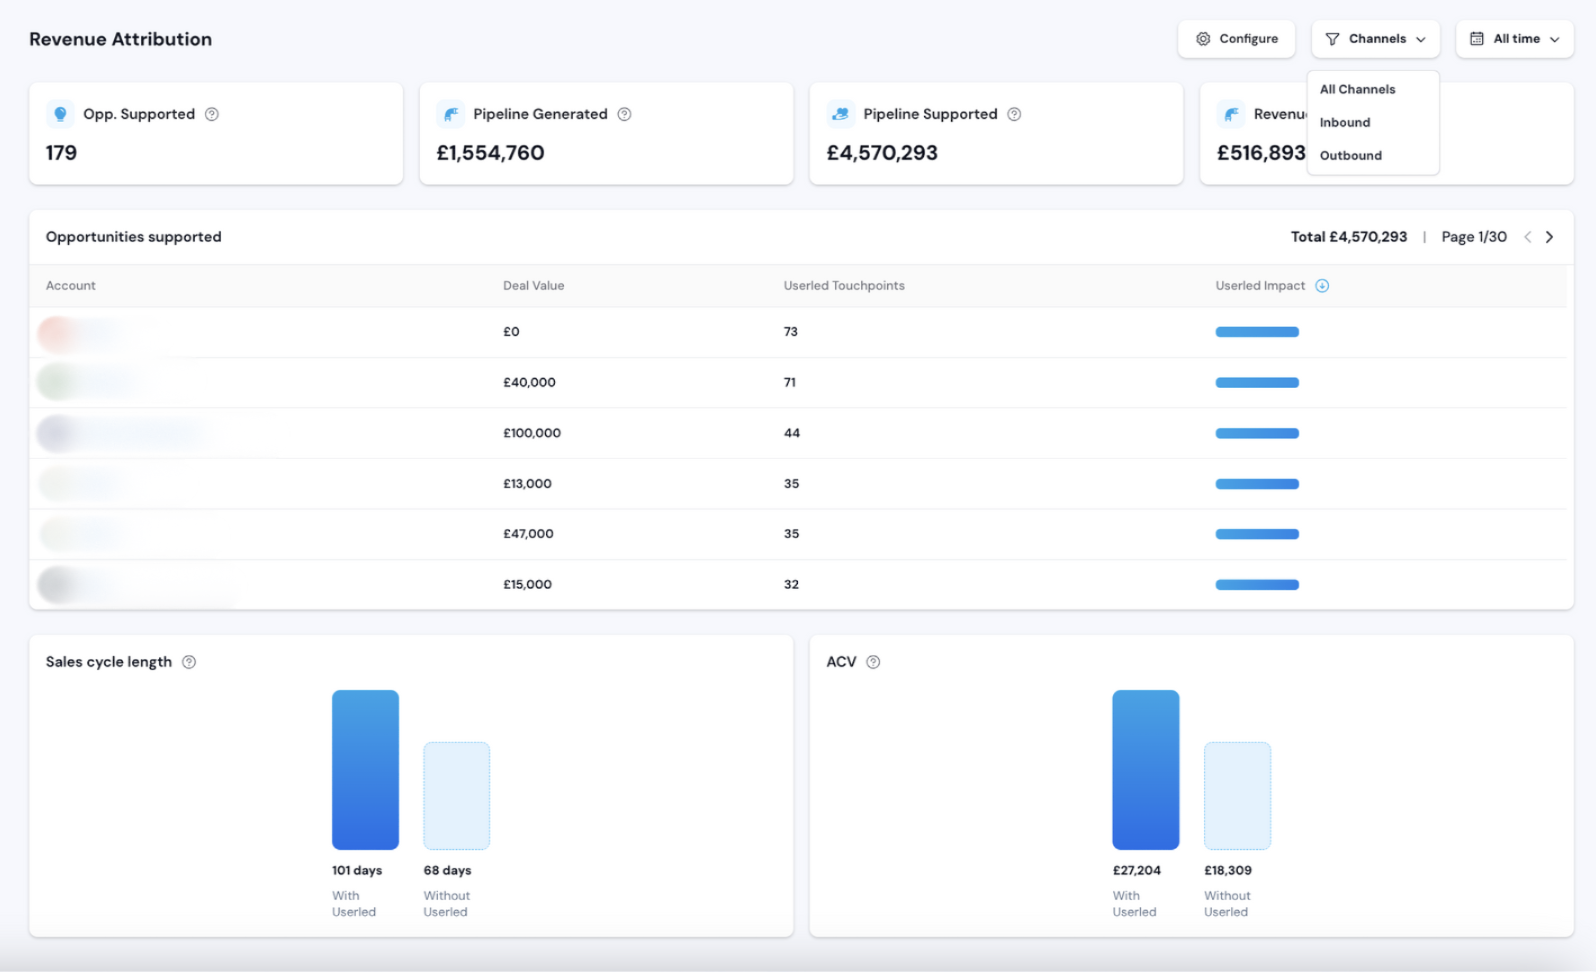The width and height of the screenshot is (1596, 972).
Task: Click the Account column header
Action: point(71,286)
